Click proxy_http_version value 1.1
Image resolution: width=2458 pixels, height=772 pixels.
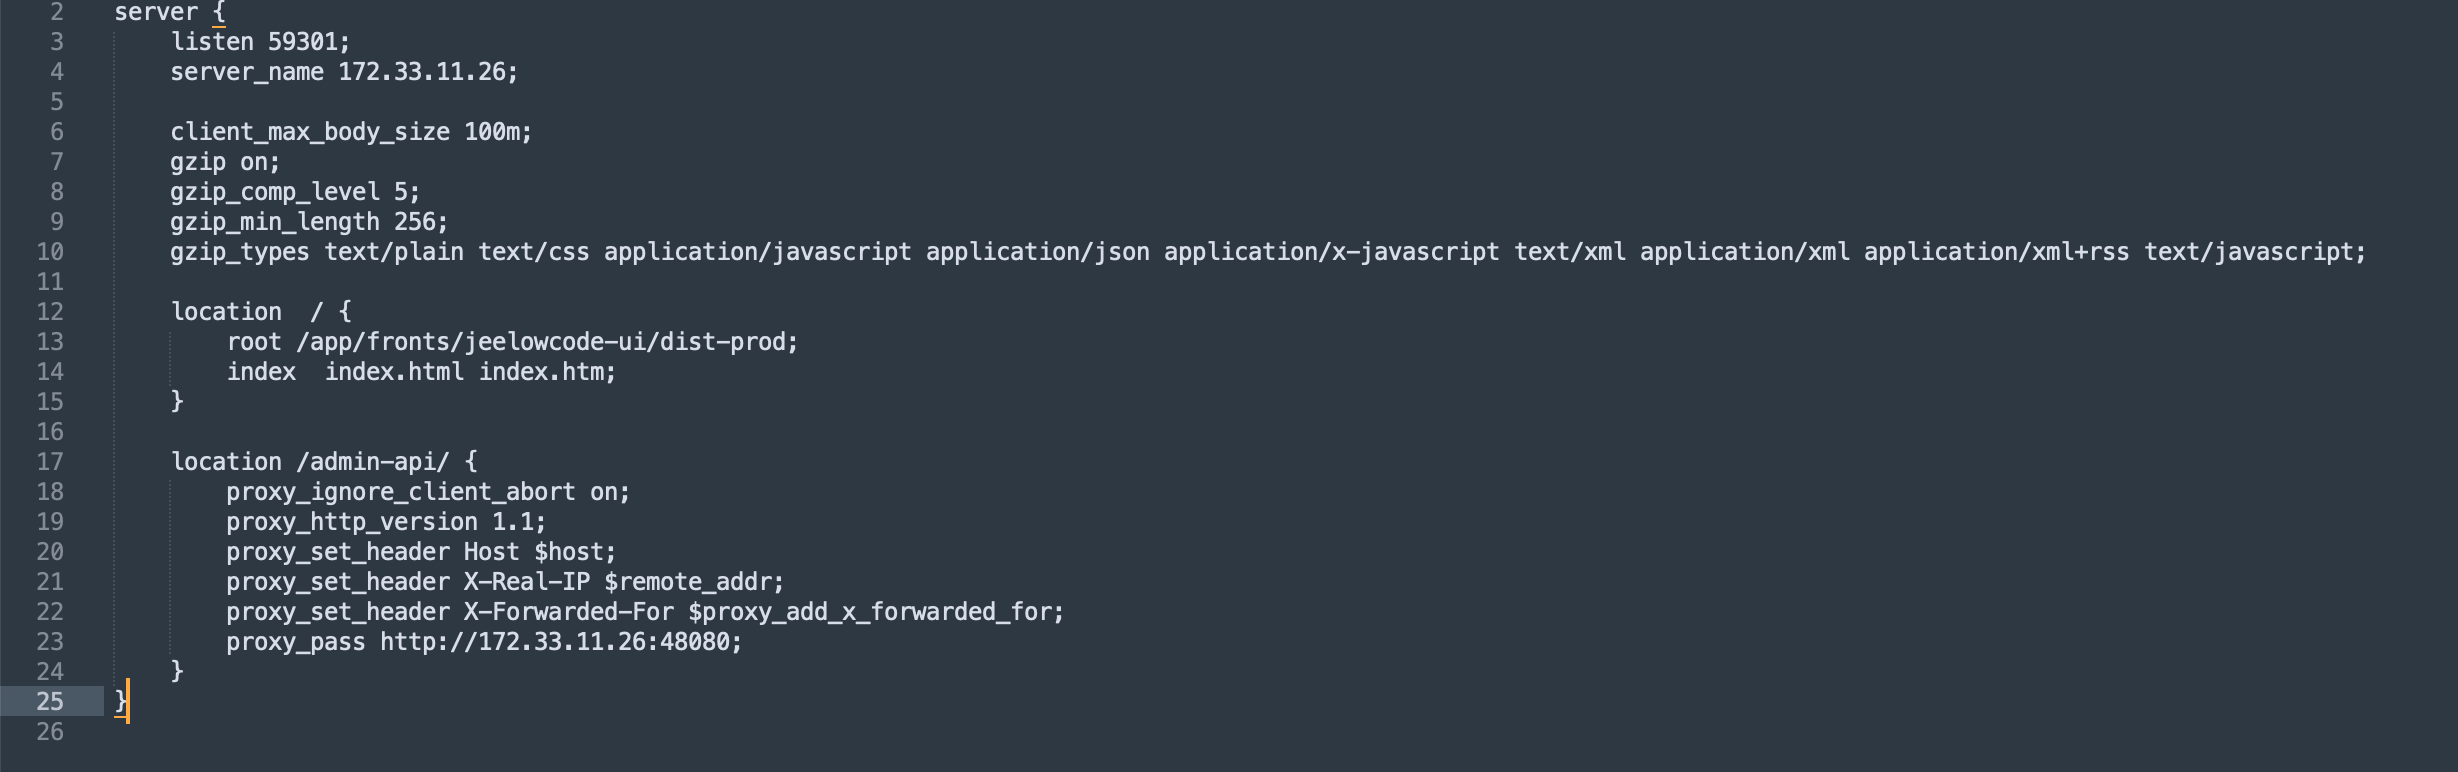tap(516, 522)
